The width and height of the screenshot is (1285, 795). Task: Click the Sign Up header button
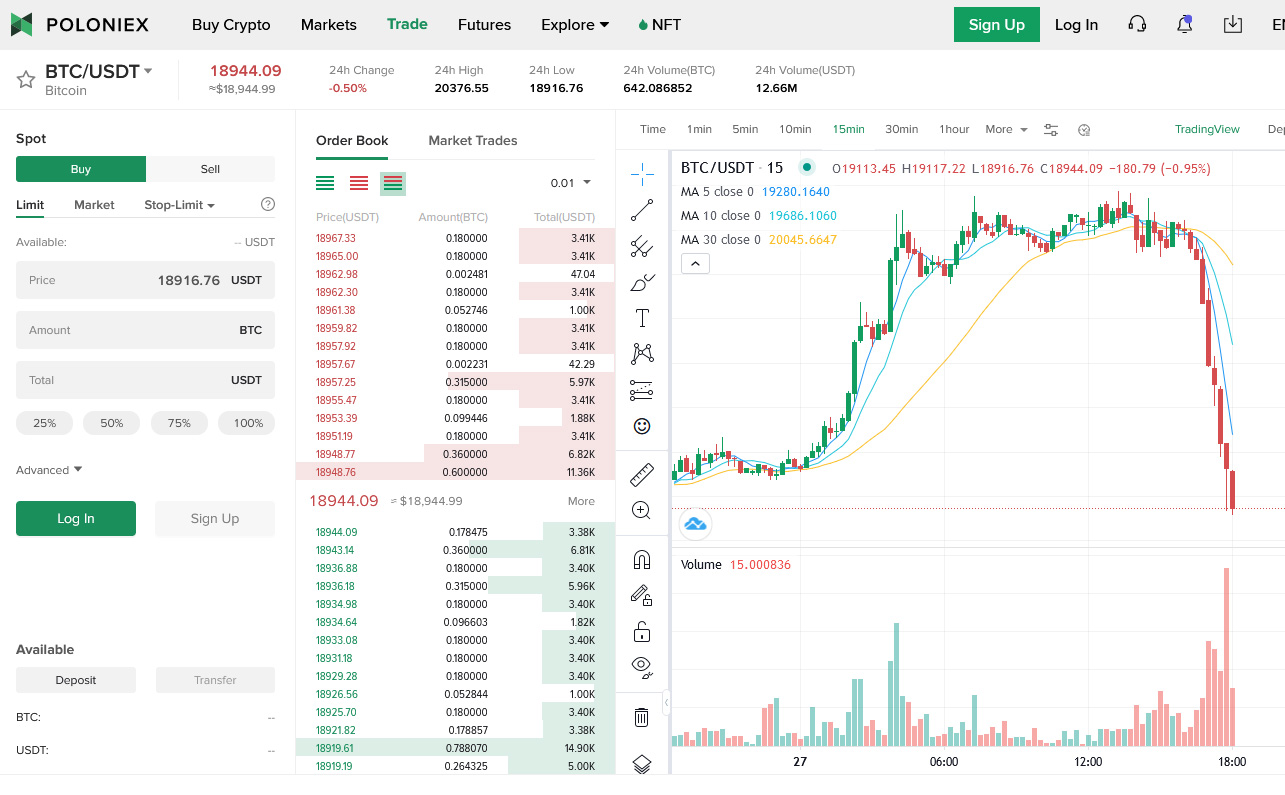[x=997, y=25]
